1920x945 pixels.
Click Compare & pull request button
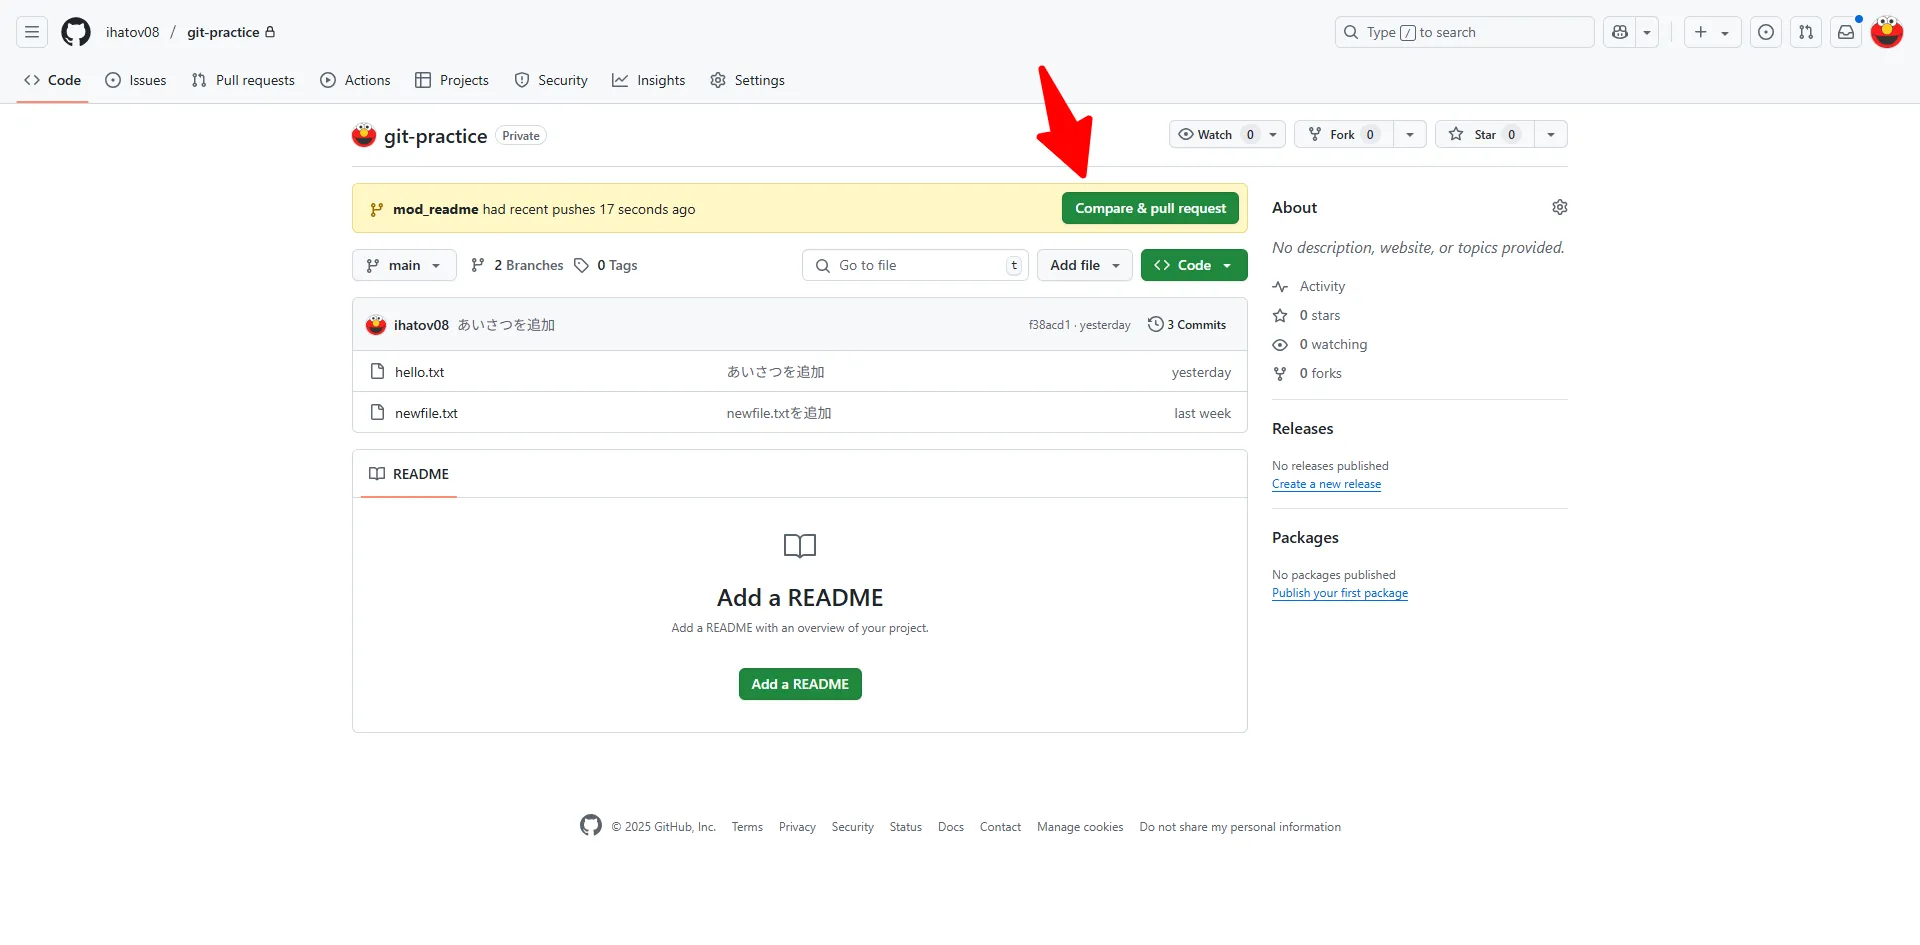(1150, 208)
